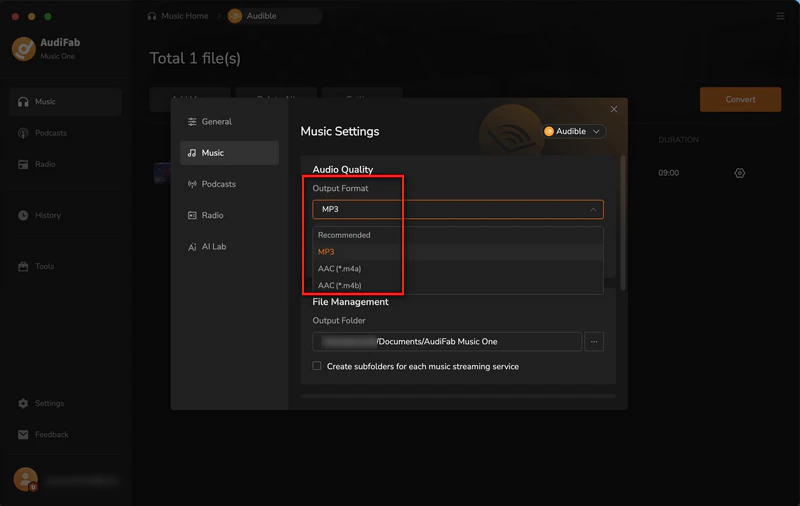The height and width of the screenshot is (506, 800).
Task: Open the AI Lab settings tab
Action: point(229,246)
